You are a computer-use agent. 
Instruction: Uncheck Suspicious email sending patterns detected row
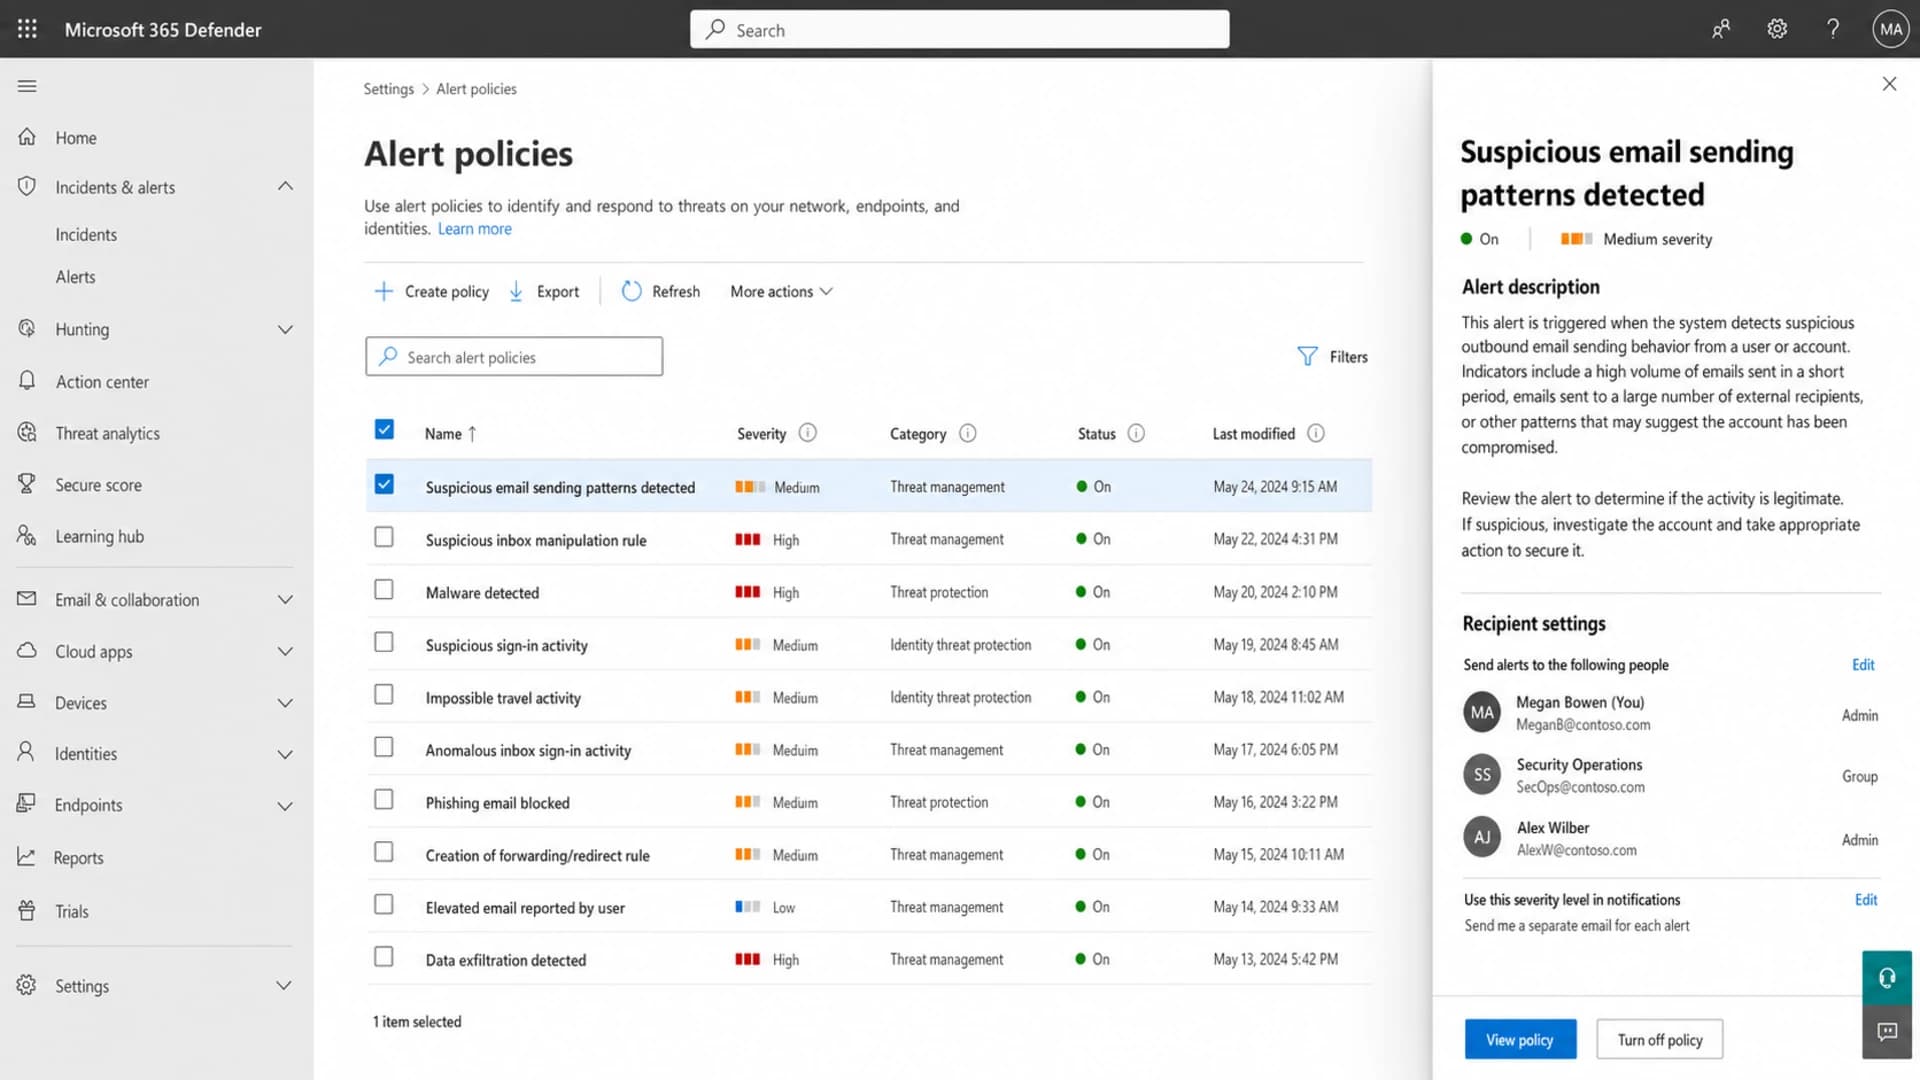[x=384, y=484]
